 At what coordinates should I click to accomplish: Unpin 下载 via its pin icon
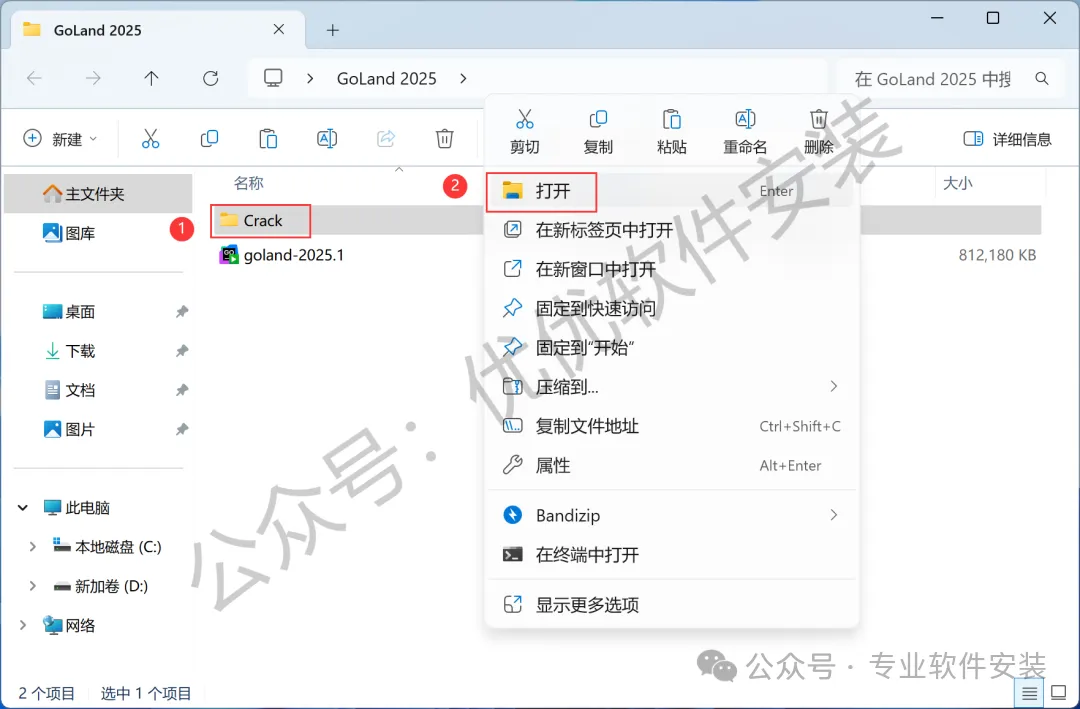pyautogui.click(x=182, y=351)
